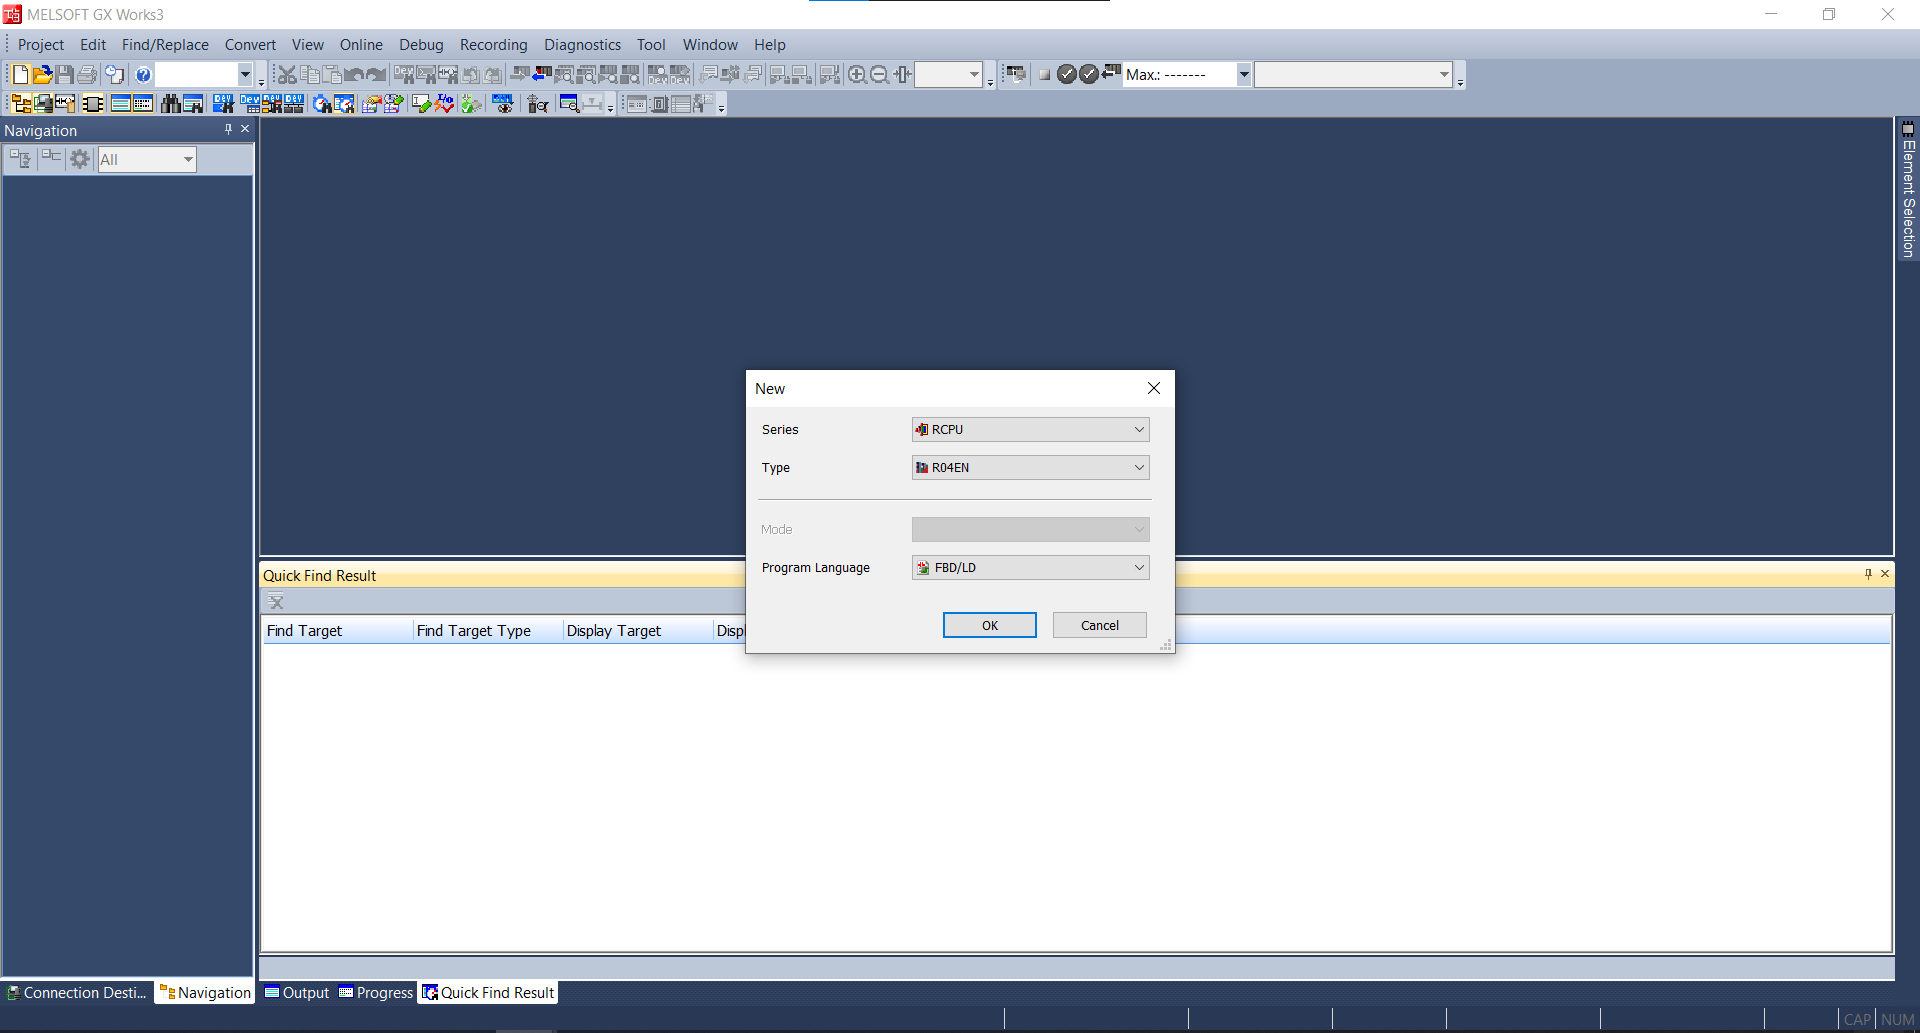Click the Redo arrow icon
This screenshot has height=1033, width=1920.
(x=376, y=74)
